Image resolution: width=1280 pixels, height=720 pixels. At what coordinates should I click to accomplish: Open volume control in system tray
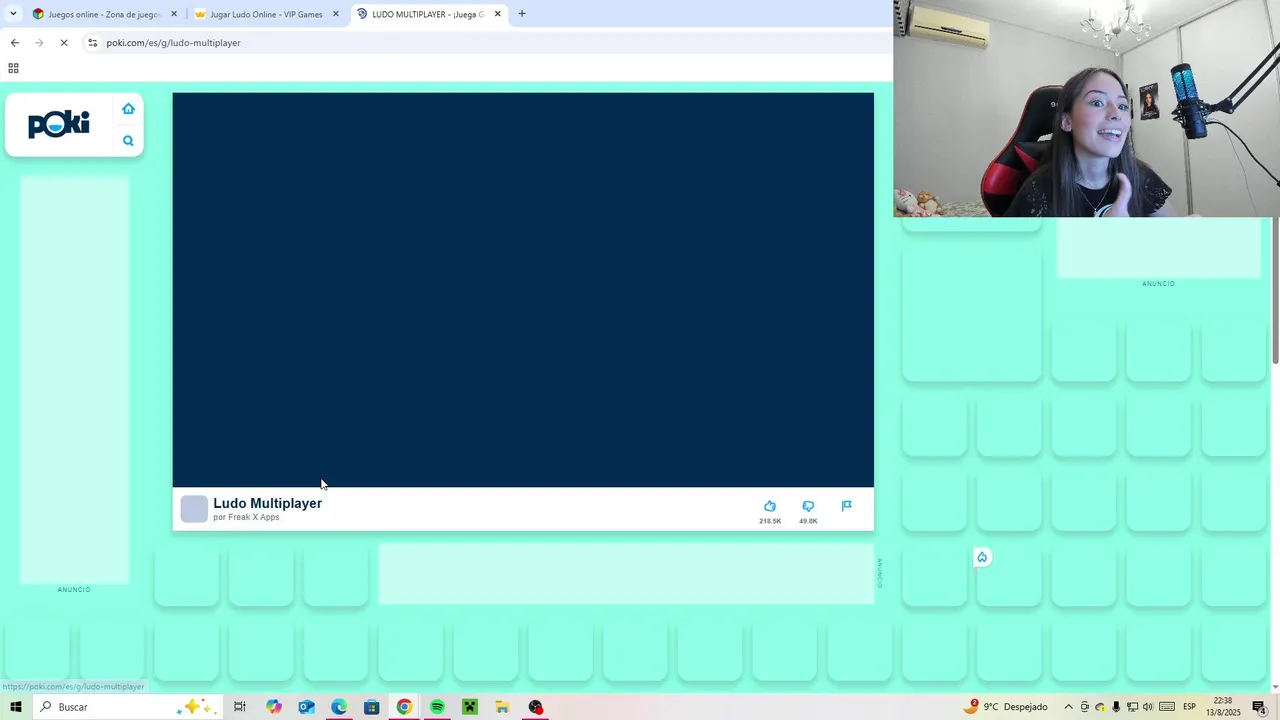point(1147,707)
